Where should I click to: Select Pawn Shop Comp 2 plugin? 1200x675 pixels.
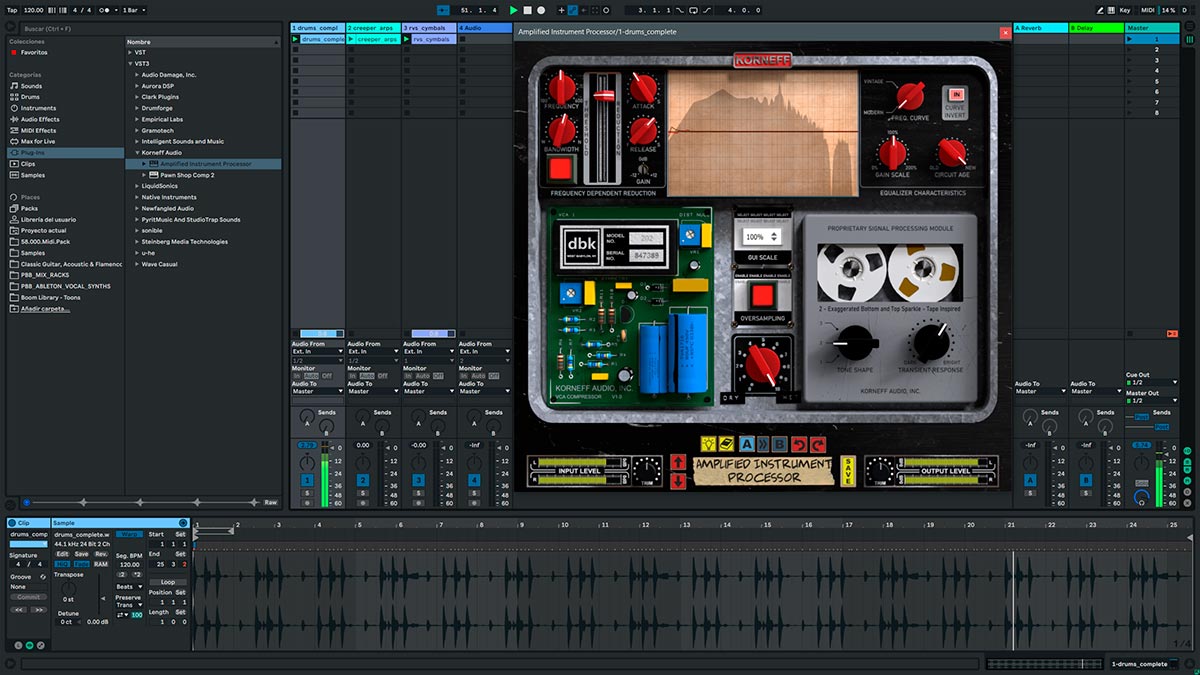(x=187, y=175)
